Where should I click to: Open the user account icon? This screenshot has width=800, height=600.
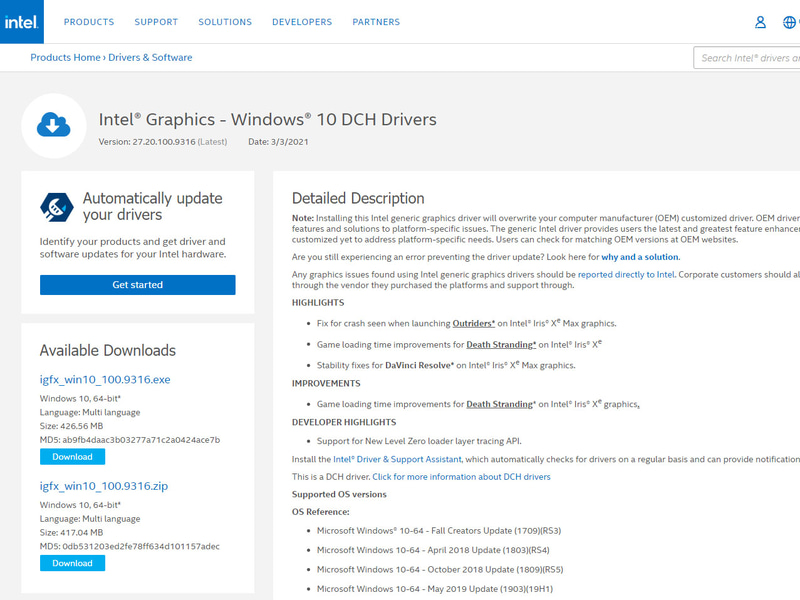(x=760, y=22)
